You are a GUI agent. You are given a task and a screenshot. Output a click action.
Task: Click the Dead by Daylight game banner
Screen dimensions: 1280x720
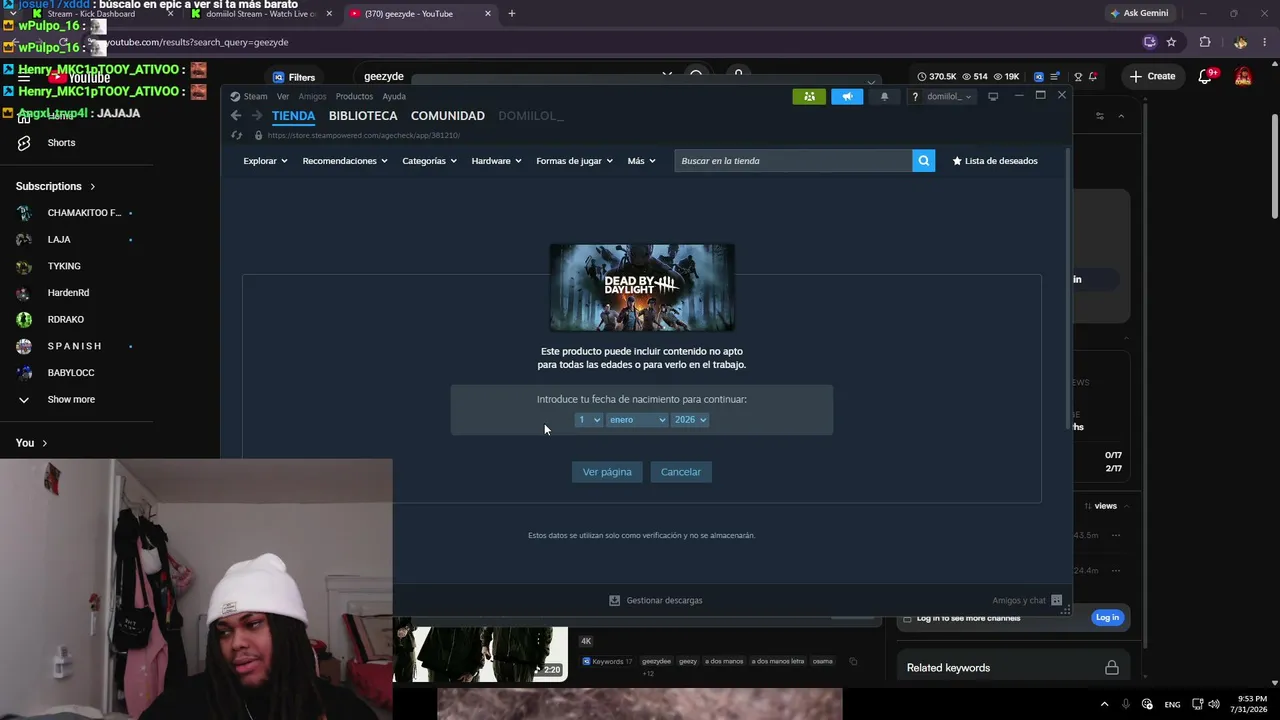coord(642,288)
